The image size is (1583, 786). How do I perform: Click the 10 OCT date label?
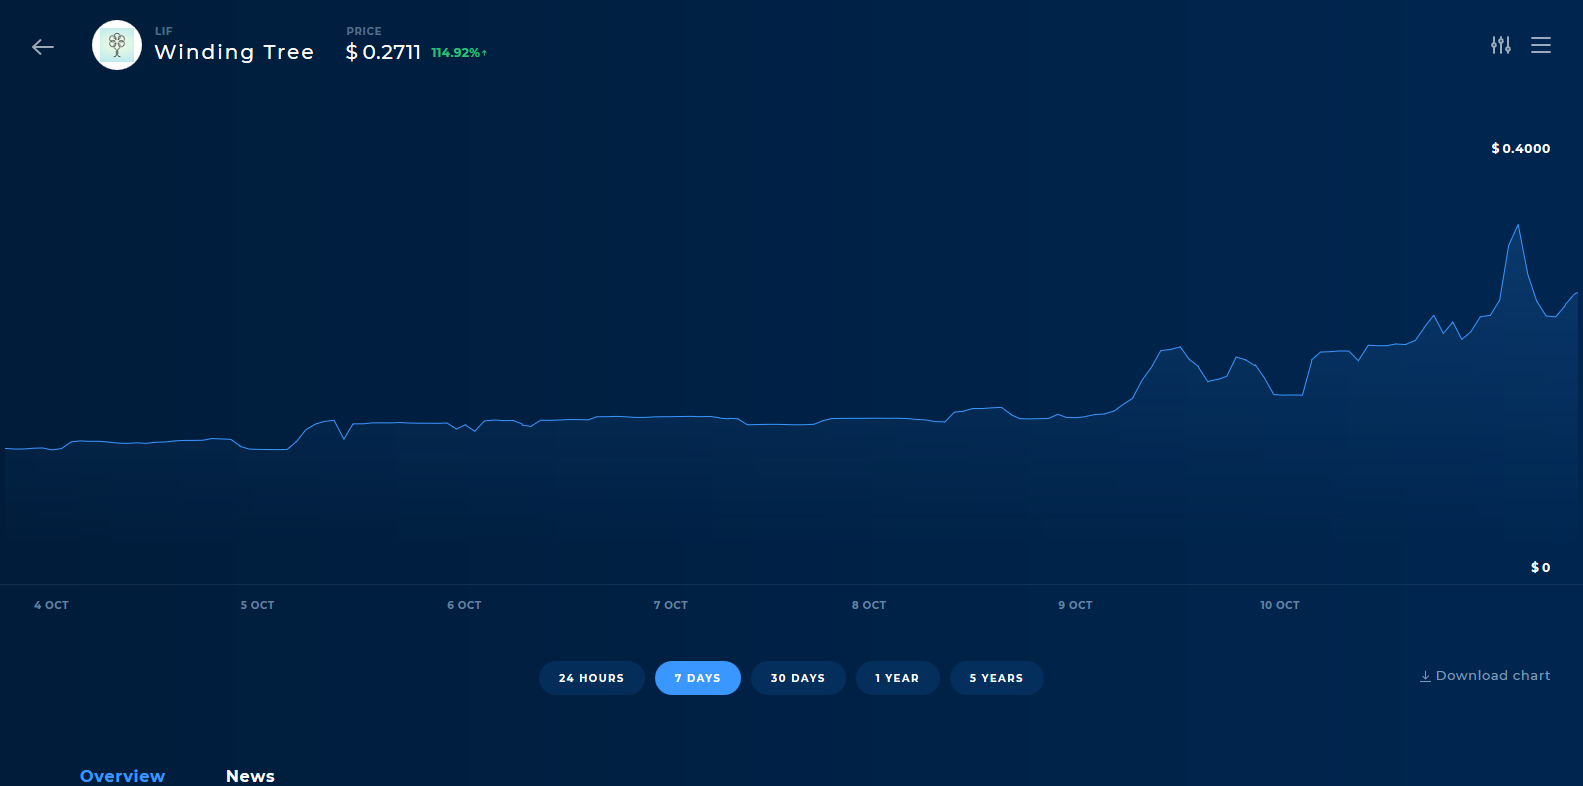1280,605
